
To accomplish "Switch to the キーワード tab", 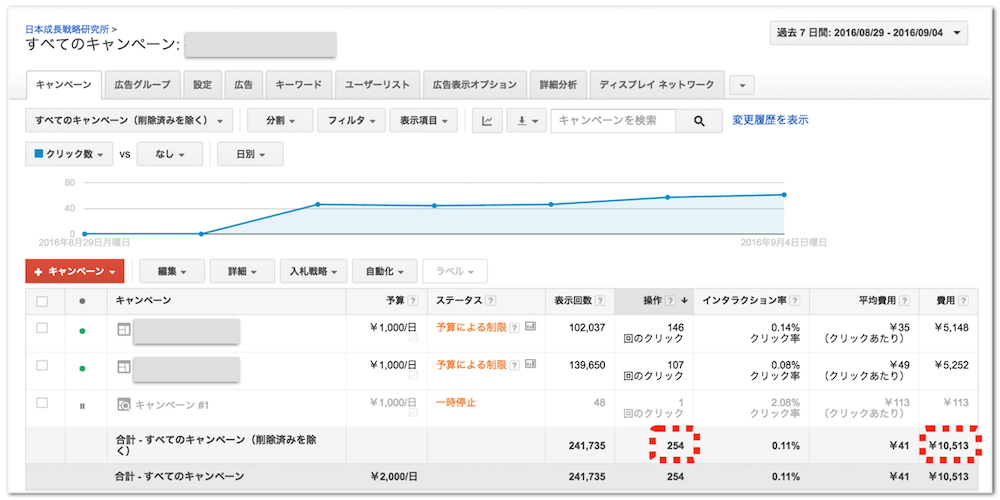I will [298, 85].
